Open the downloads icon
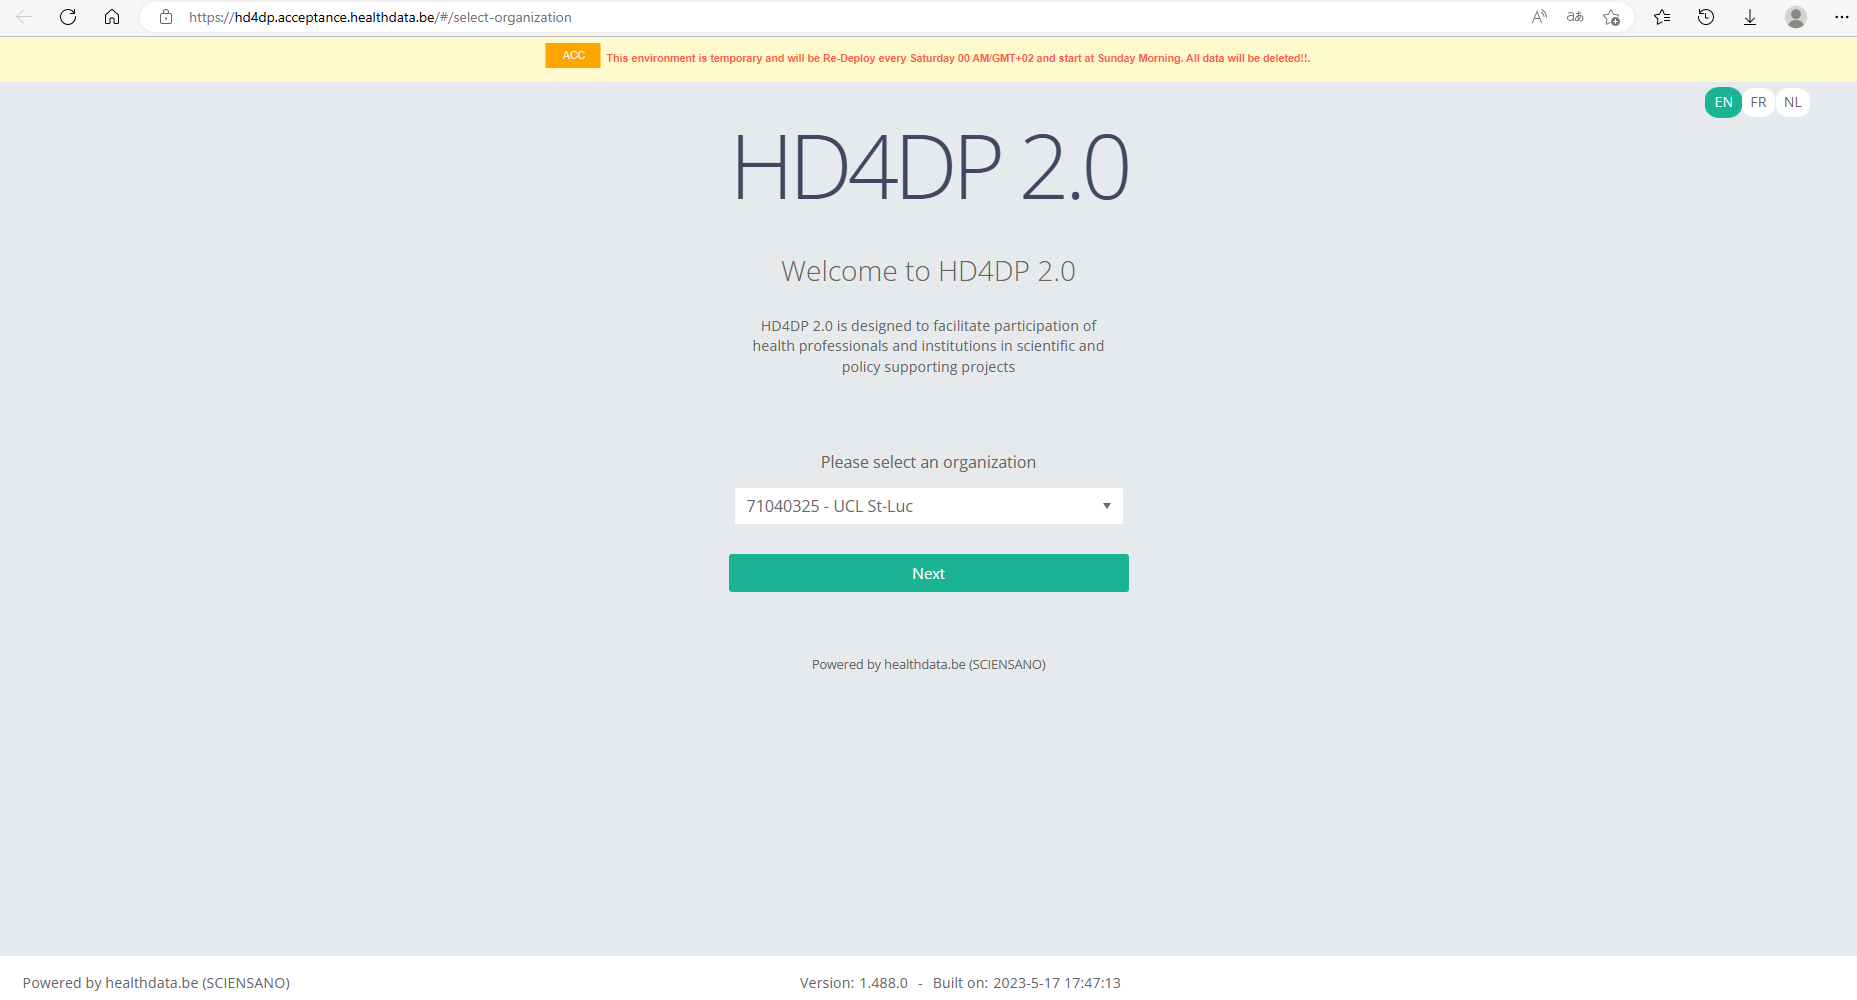This screenshot has width=1857, height=1000. 1750,17
